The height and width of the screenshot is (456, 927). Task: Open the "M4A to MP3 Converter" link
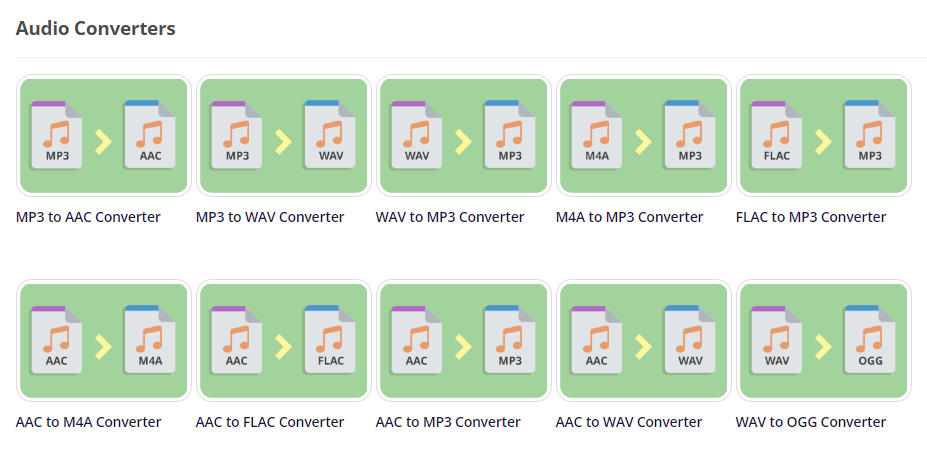[629, 217]
